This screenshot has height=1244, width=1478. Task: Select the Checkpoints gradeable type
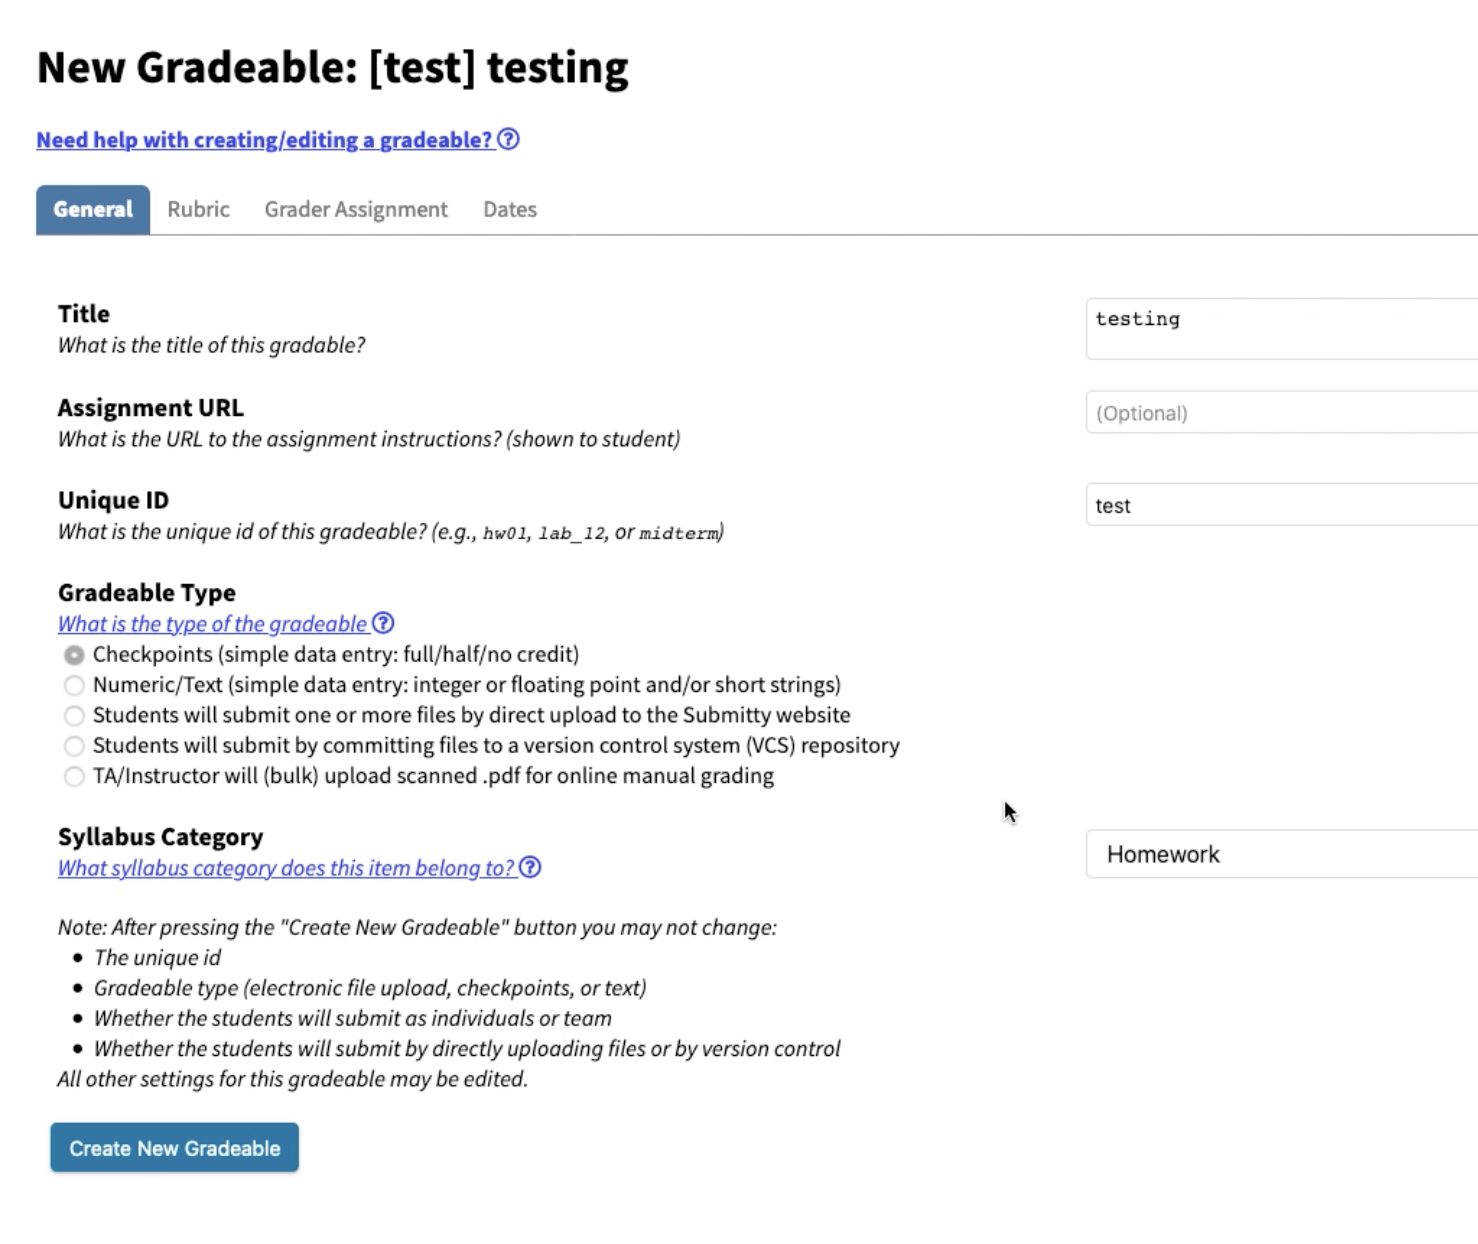click(74, 655)
